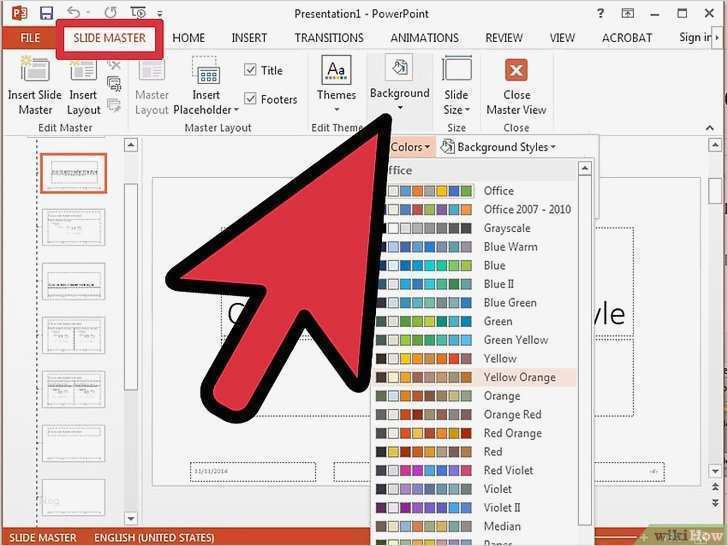The height and width of the screenshot is (546, 728).
Task: Pick Green Yellow color scheme
Action: pyautogui.click(x=475, y=340)
